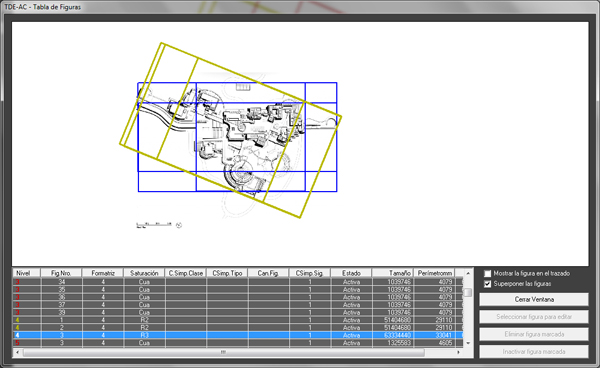This screenshot has height=368, width=600.
Task: Select figure number 34 cell
Action: [61, 282]
